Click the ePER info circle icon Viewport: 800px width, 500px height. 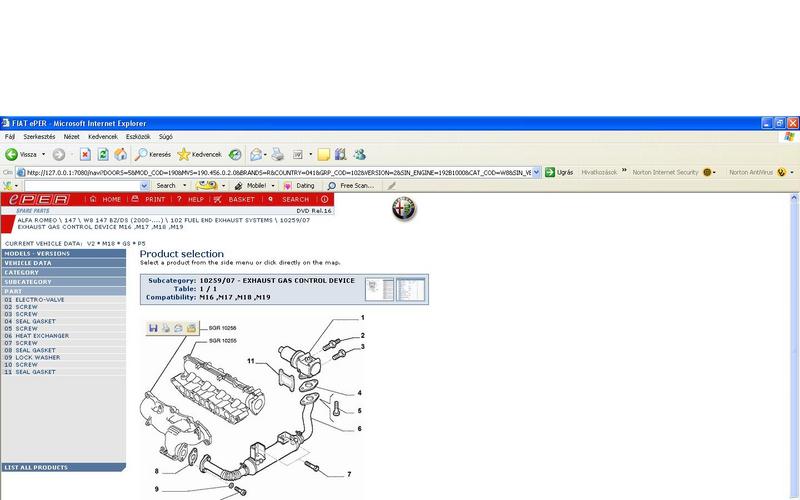pyautogui.click(x=324, y=199)
